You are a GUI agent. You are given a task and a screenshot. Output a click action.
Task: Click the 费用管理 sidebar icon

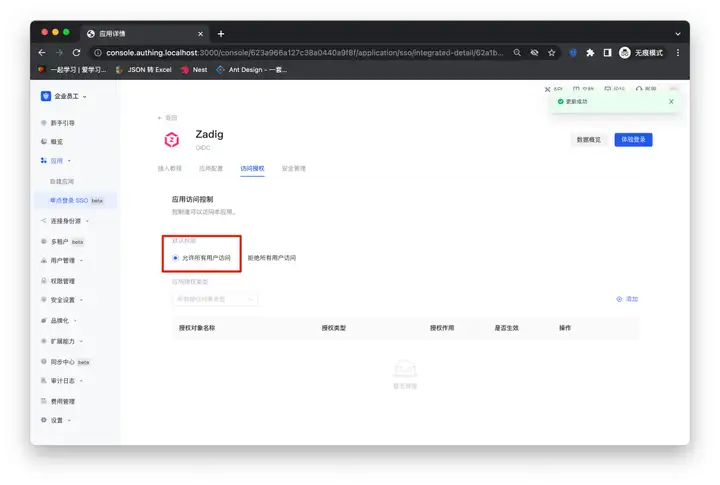tap(44, 401)
